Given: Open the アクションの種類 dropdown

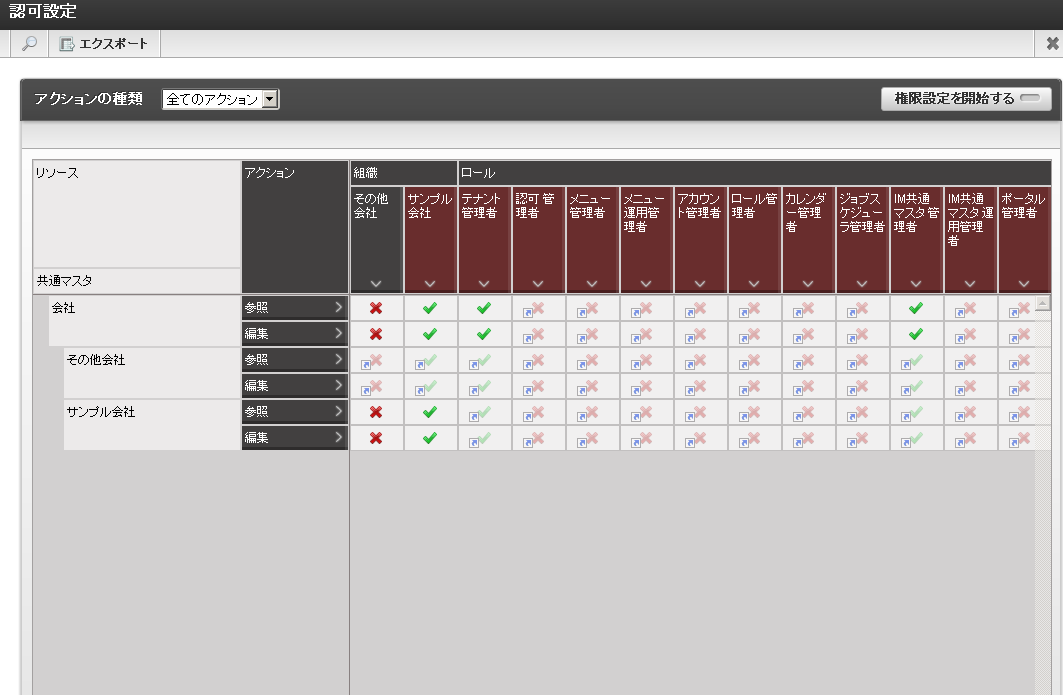Looking at the screenshot, I should tap(220, 99).
